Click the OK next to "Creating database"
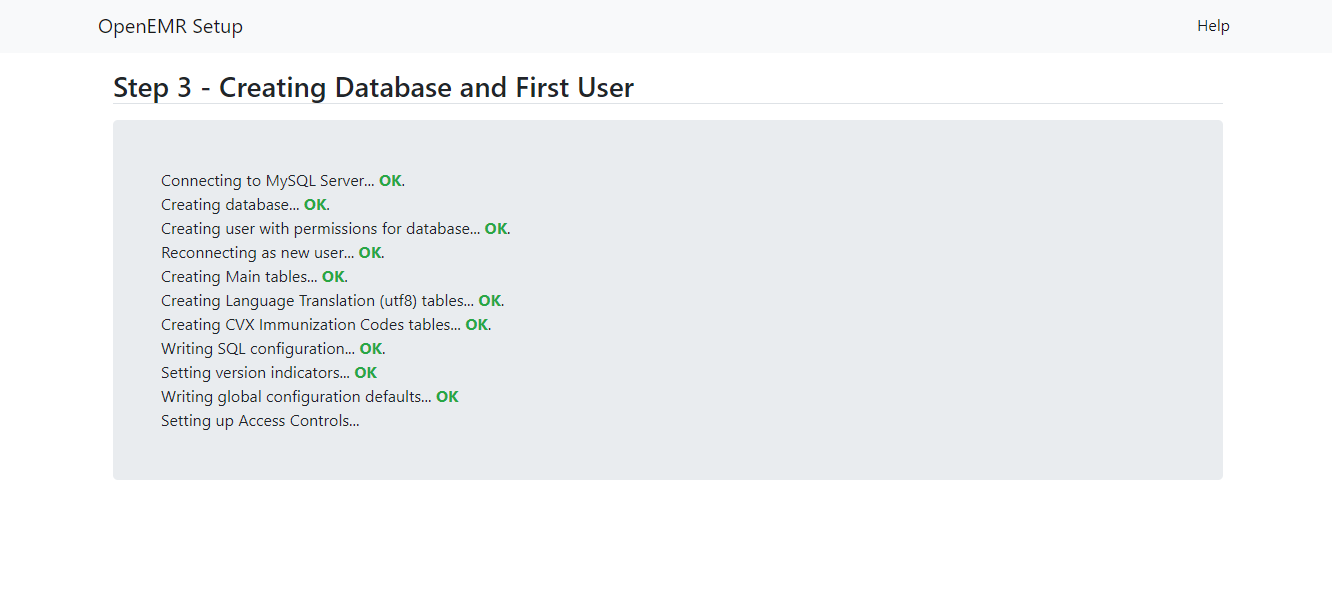This screenshot has height=594, width=1332. (x=315, y=204)
